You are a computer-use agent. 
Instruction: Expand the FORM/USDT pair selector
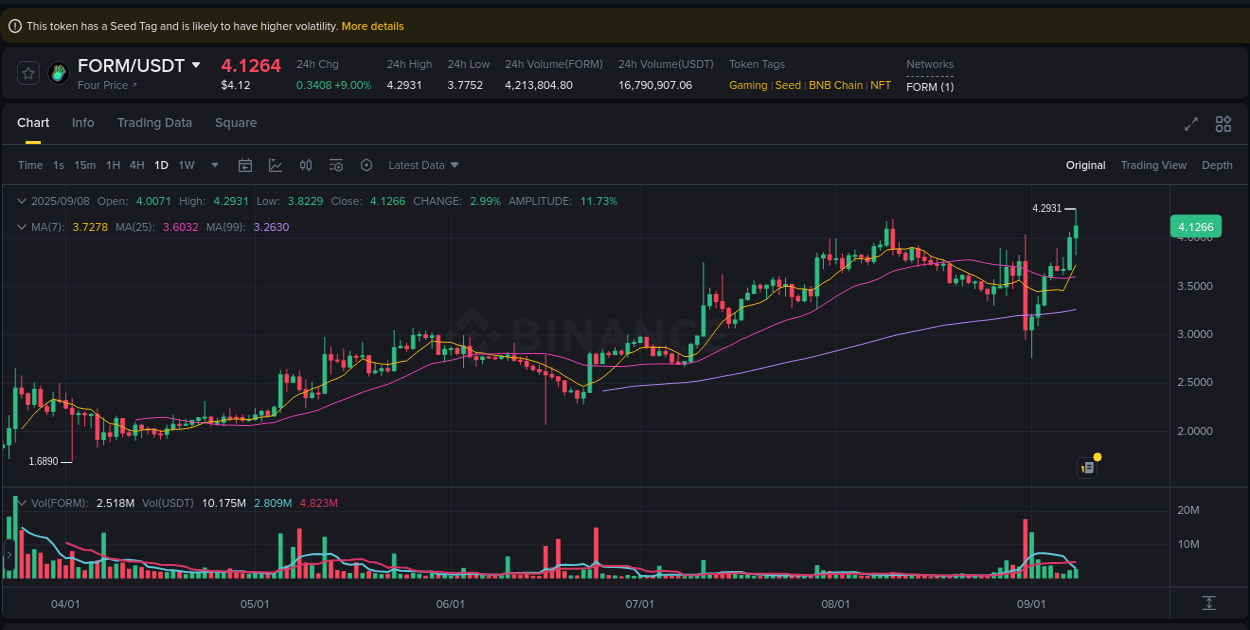pos(197,64)
